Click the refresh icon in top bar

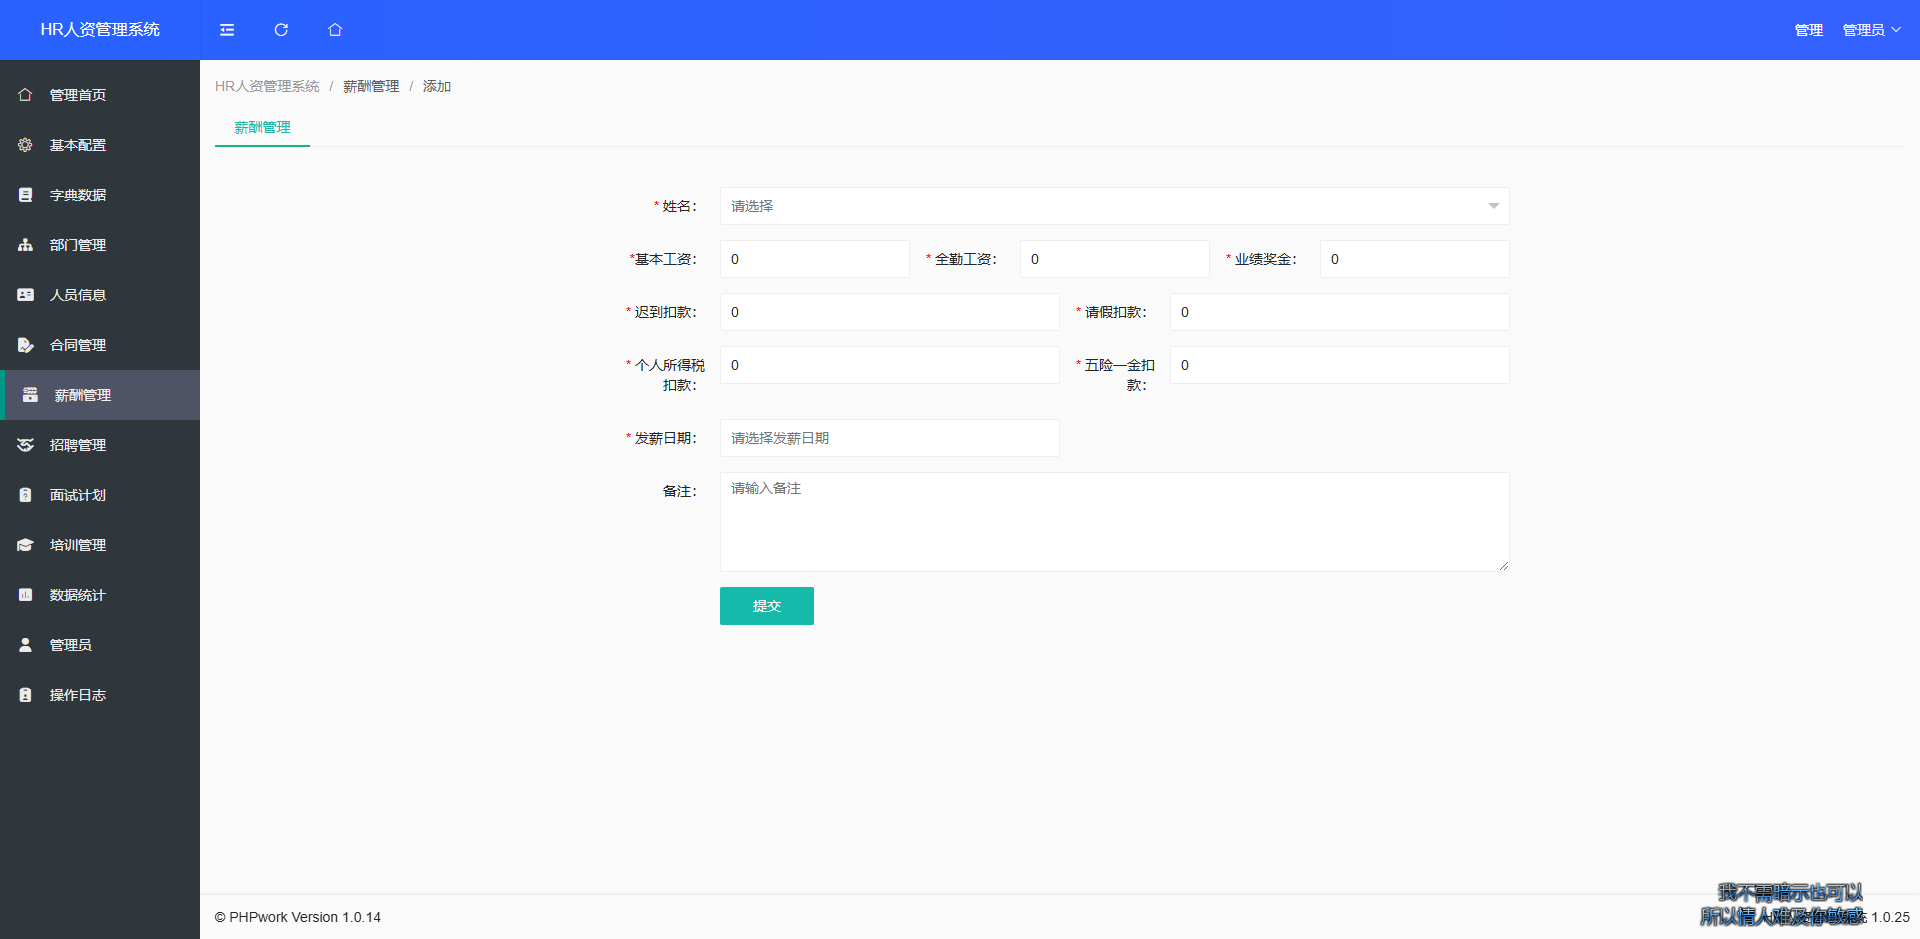click(281, 30)
